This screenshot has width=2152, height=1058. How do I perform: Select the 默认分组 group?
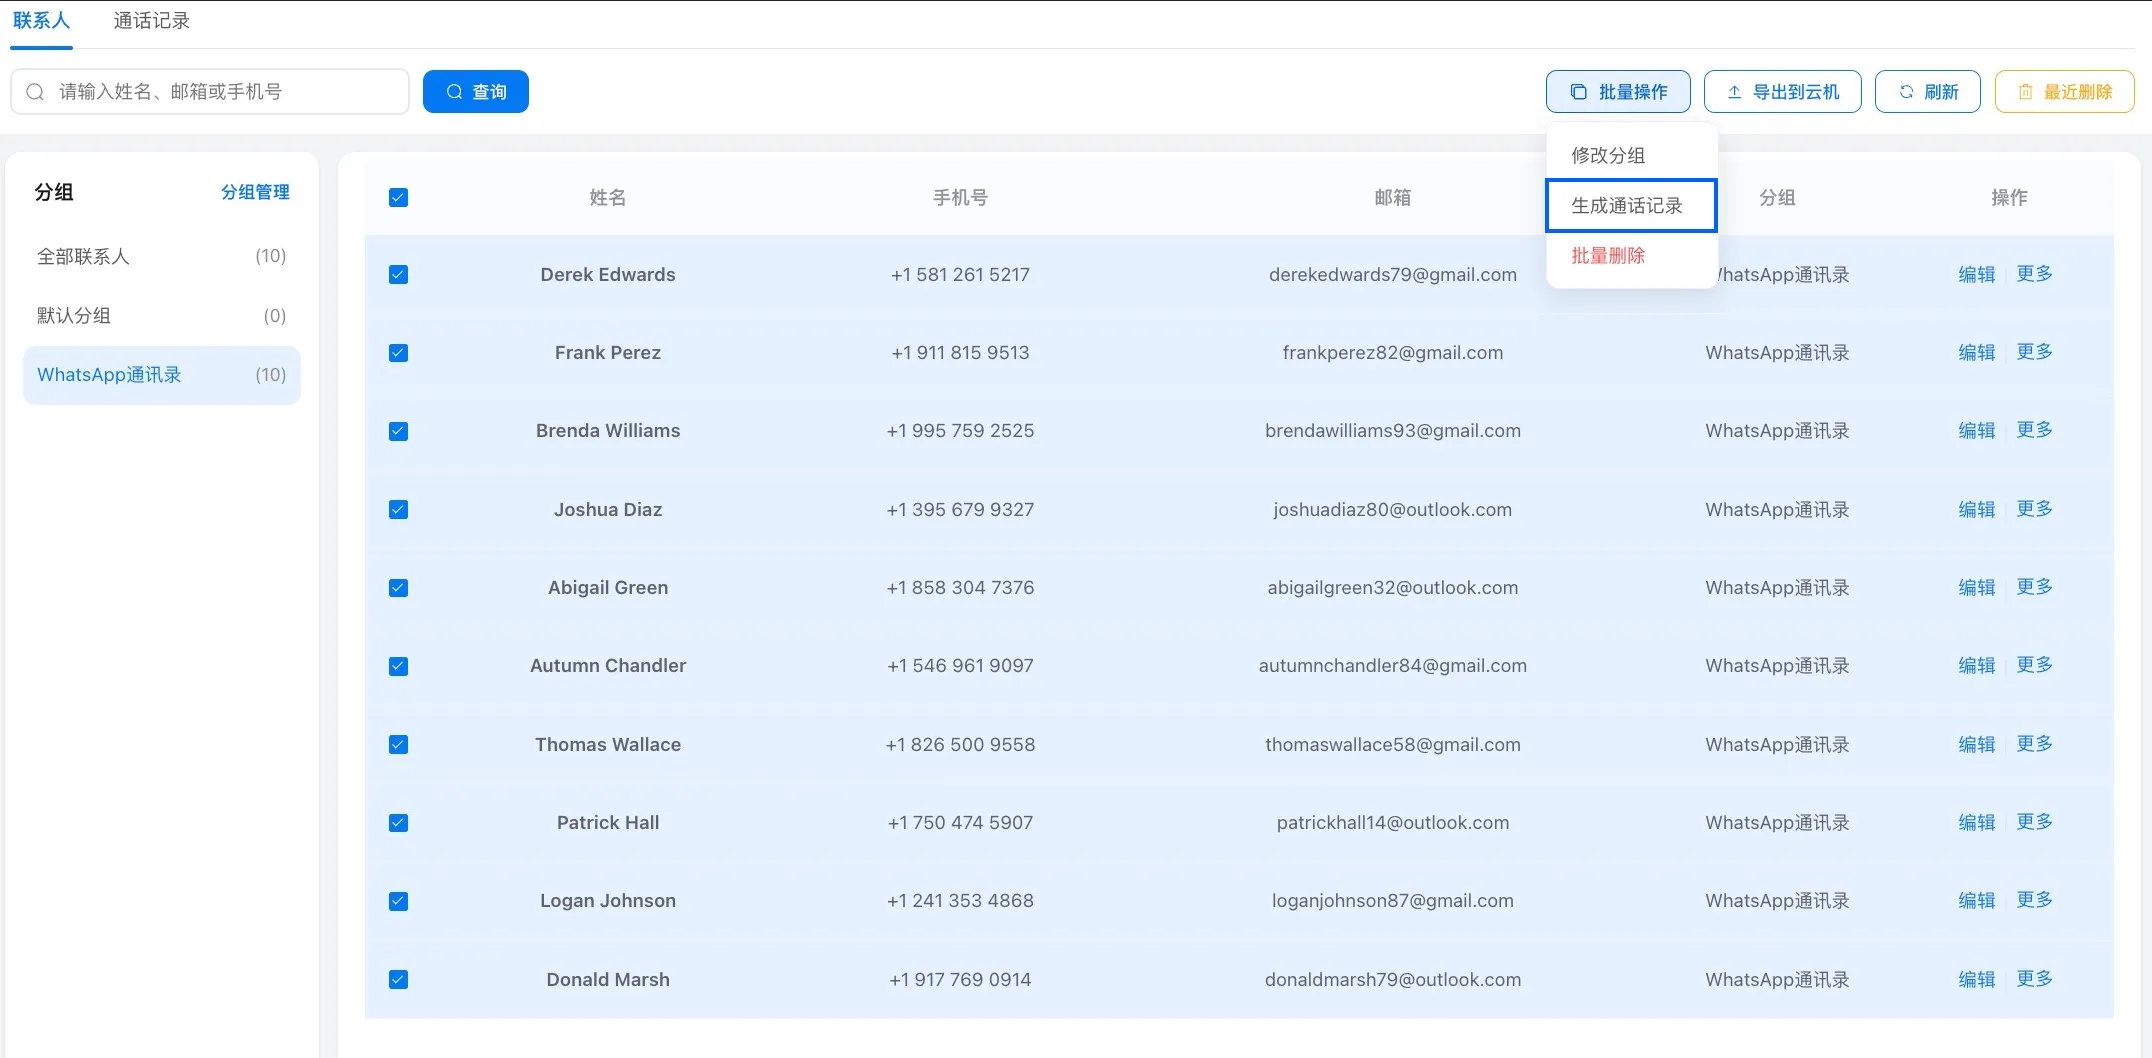162,316
